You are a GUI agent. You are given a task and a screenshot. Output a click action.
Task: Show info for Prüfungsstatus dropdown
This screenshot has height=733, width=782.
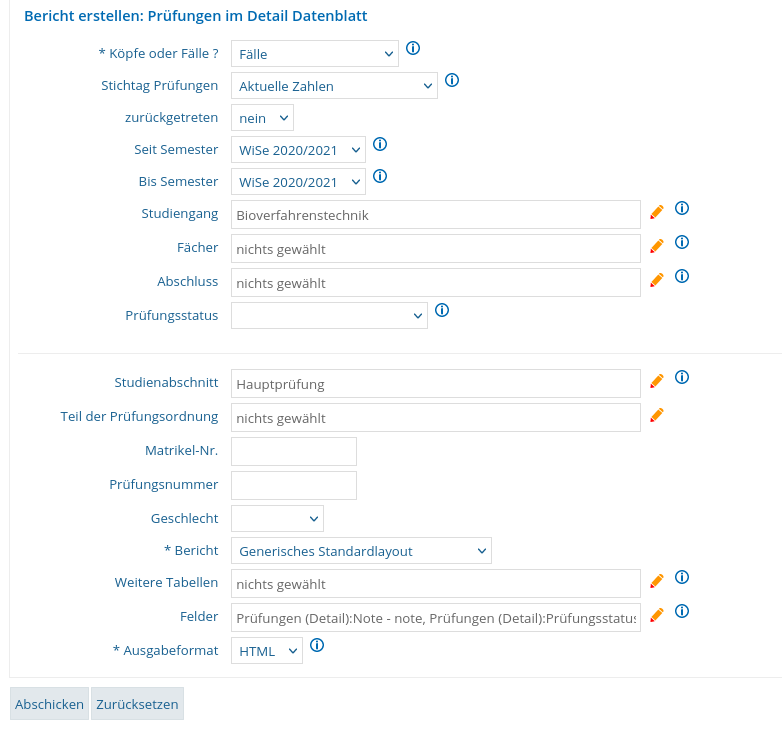coord(442,310)
